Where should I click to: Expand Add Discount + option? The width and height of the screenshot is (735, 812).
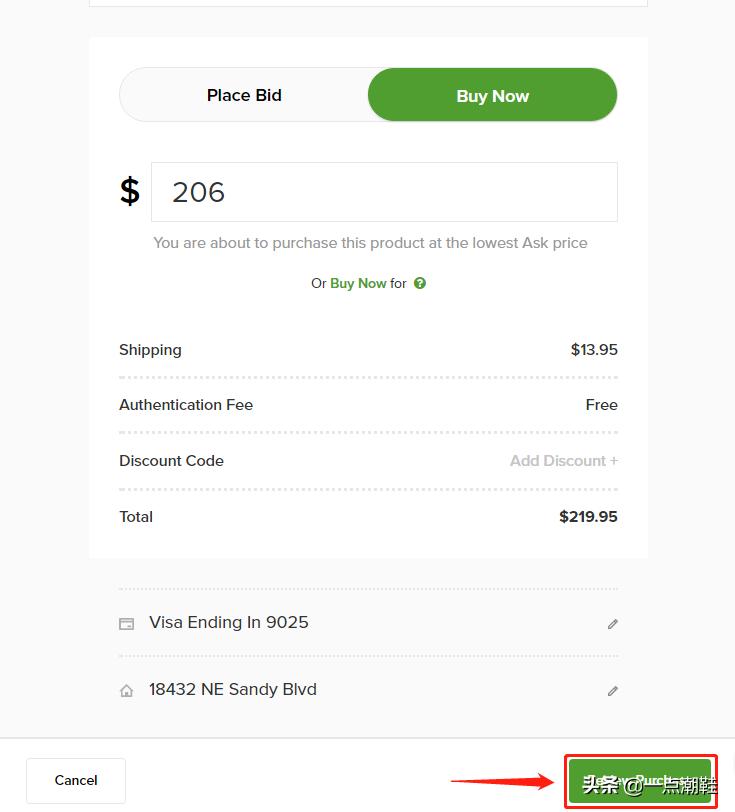[563, 461]
